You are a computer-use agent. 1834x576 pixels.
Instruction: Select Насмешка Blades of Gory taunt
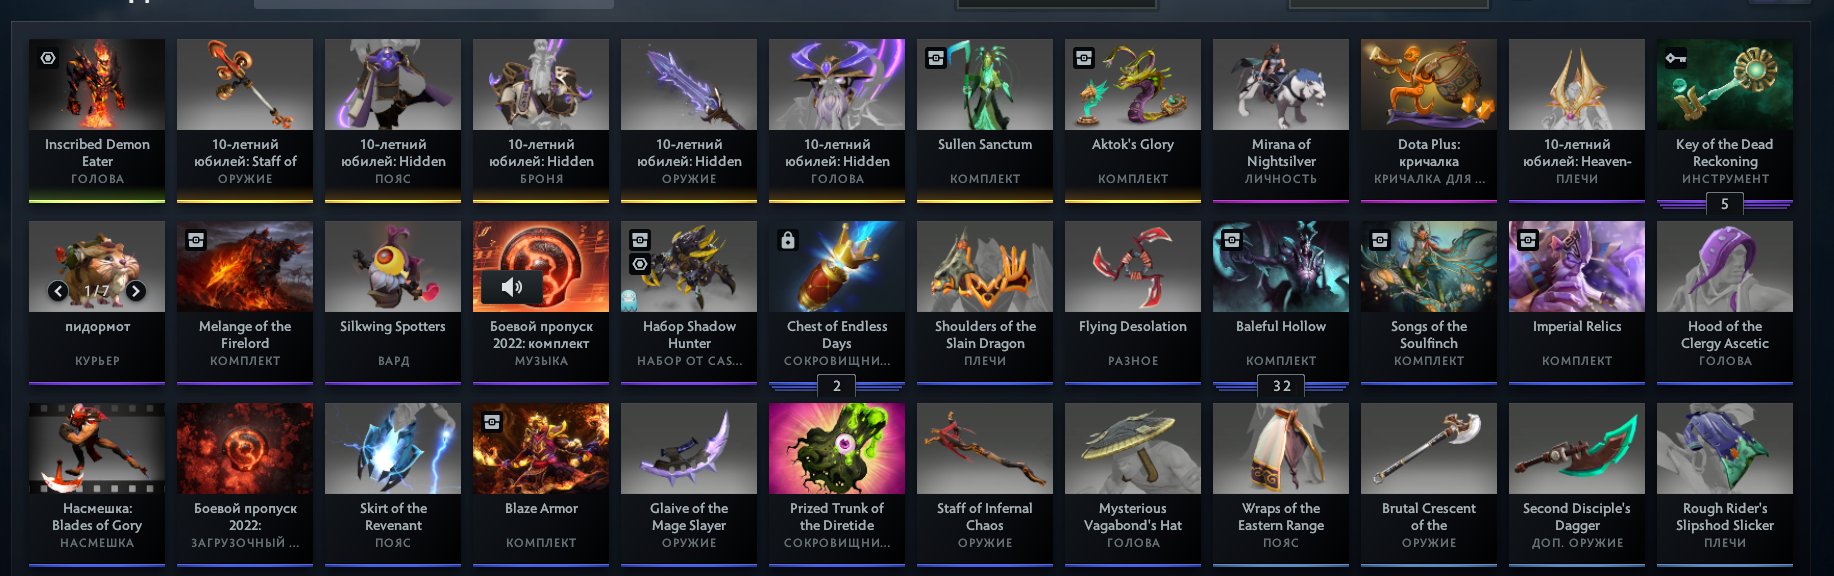[97, 484]
